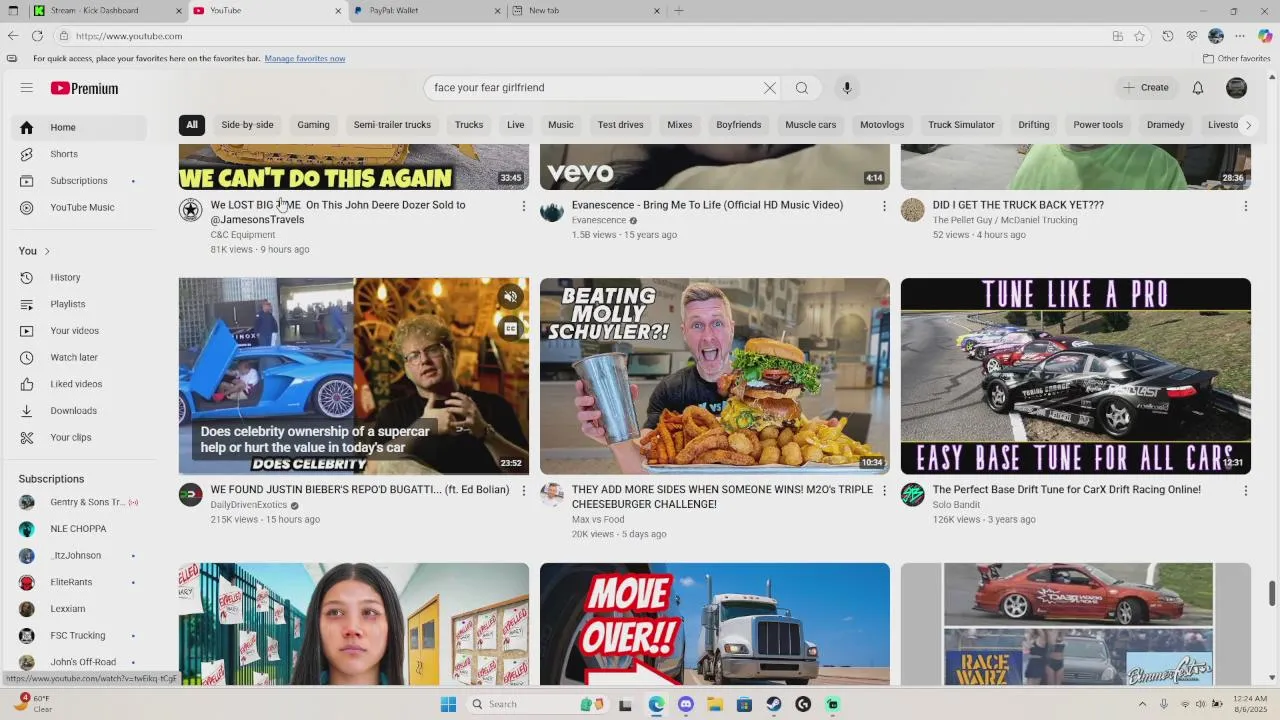Open FSC Trucking subscription
1280x720 pixels.
pyautogui.click(x=79, y=636)
